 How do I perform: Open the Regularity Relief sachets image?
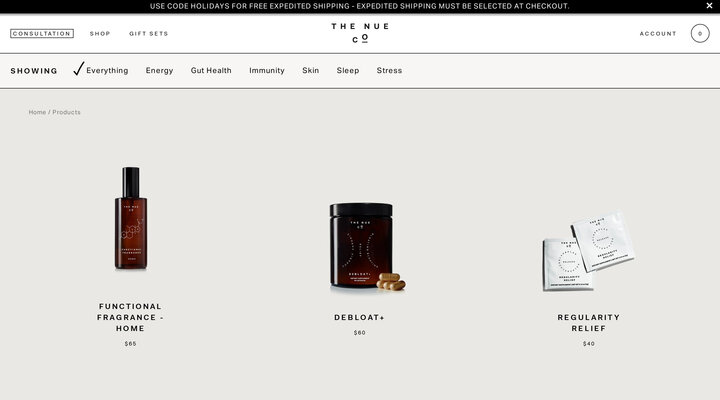pos(589,251)
